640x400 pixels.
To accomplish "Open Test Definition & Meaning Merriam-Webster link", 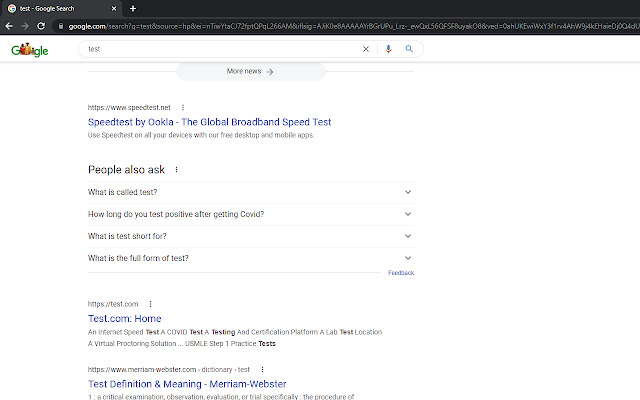I will [x=187, y=384].
